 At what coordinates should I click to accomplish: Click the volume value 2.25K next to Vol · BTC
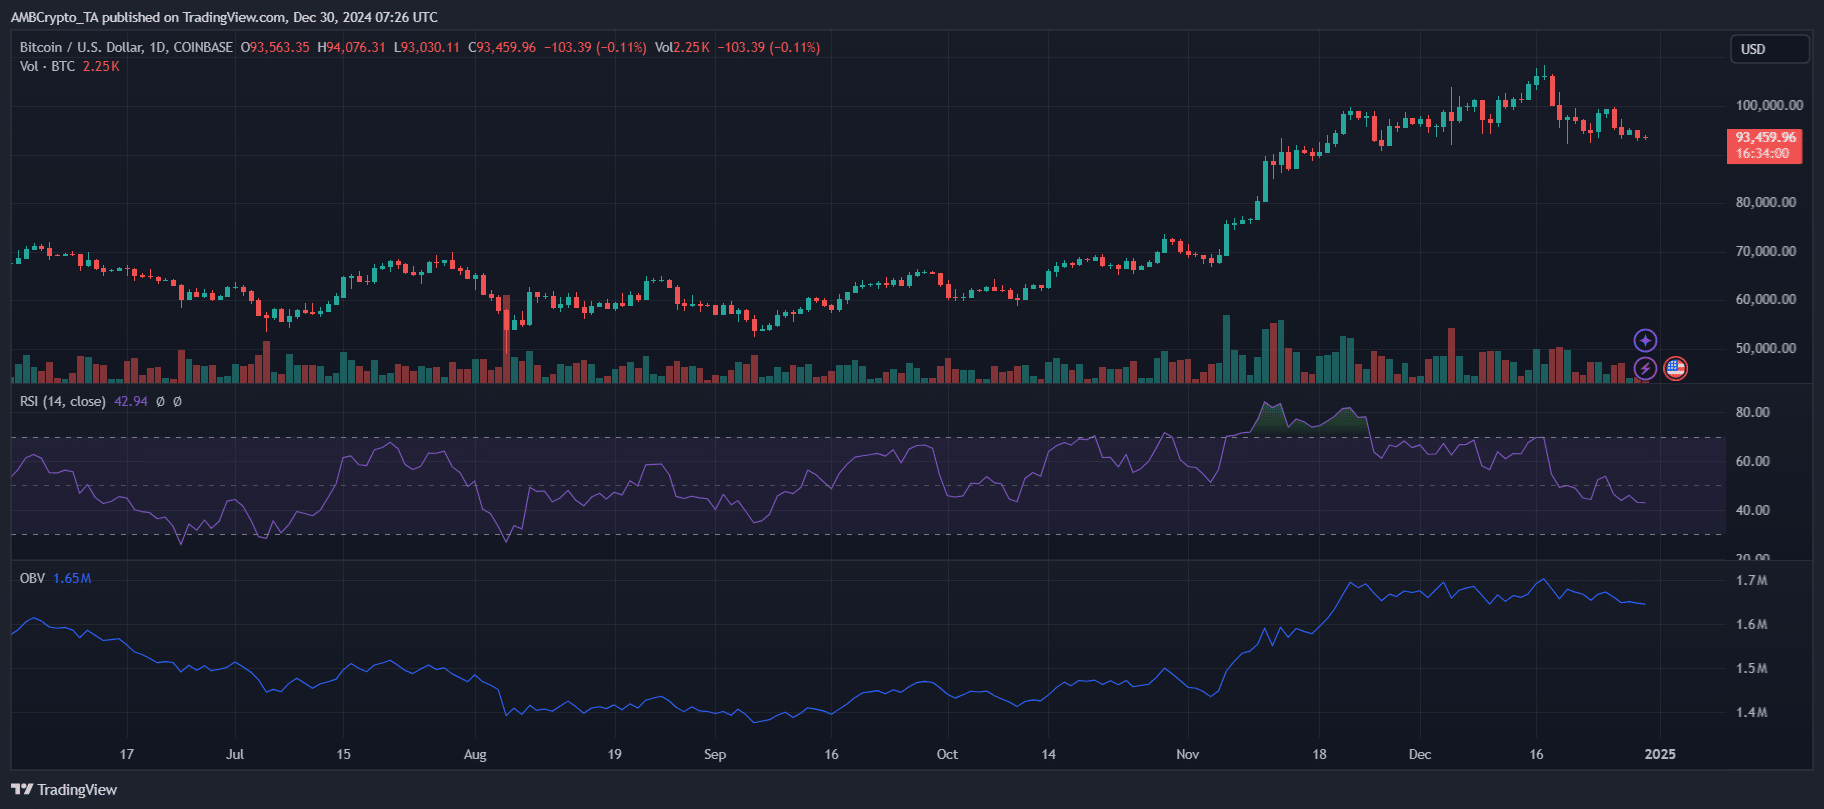pos(101,66)
